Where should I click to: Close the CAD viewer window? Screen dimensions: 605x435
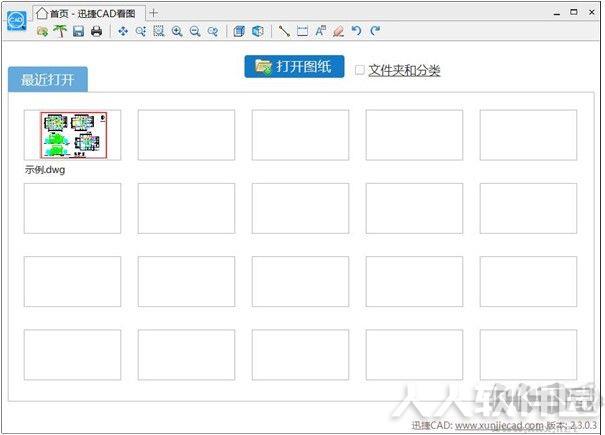tap(591, 12)
